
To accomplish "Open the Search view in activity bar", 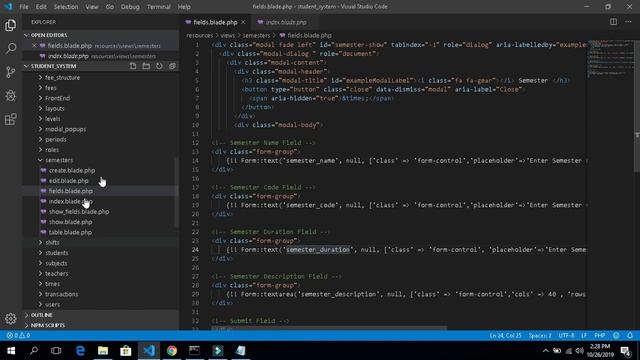I will (x=11, y=49).
